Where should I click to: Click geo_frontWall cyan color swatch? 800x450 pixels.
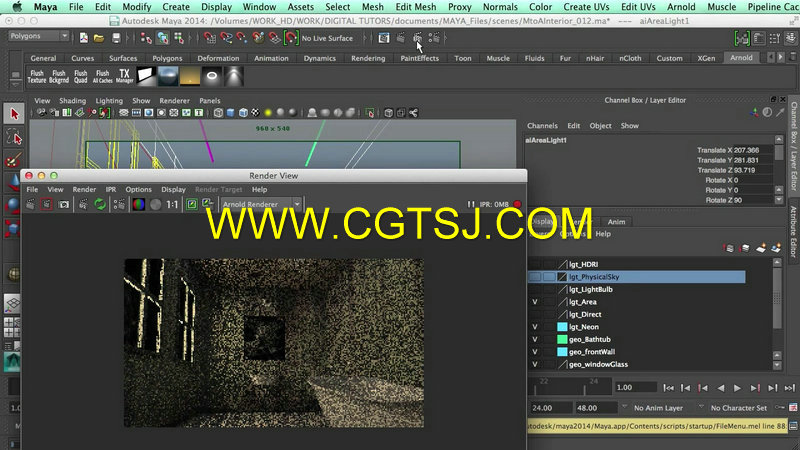click(562, 352)
